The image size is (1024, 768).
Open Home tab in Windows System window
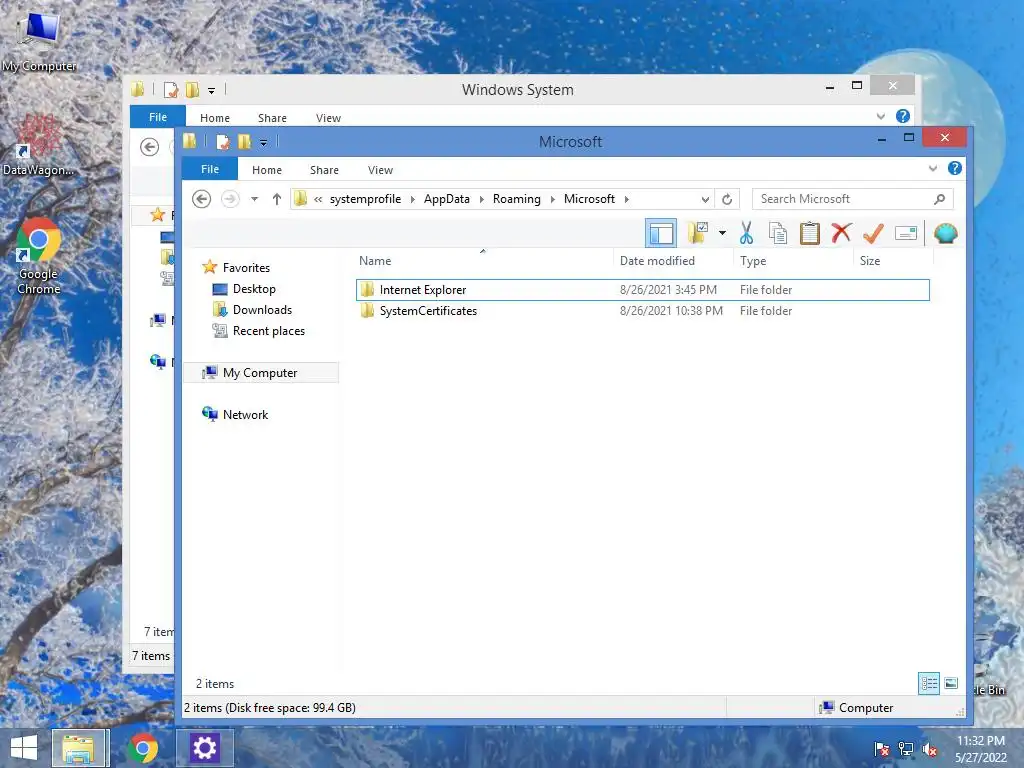click(x=215, y=118)
